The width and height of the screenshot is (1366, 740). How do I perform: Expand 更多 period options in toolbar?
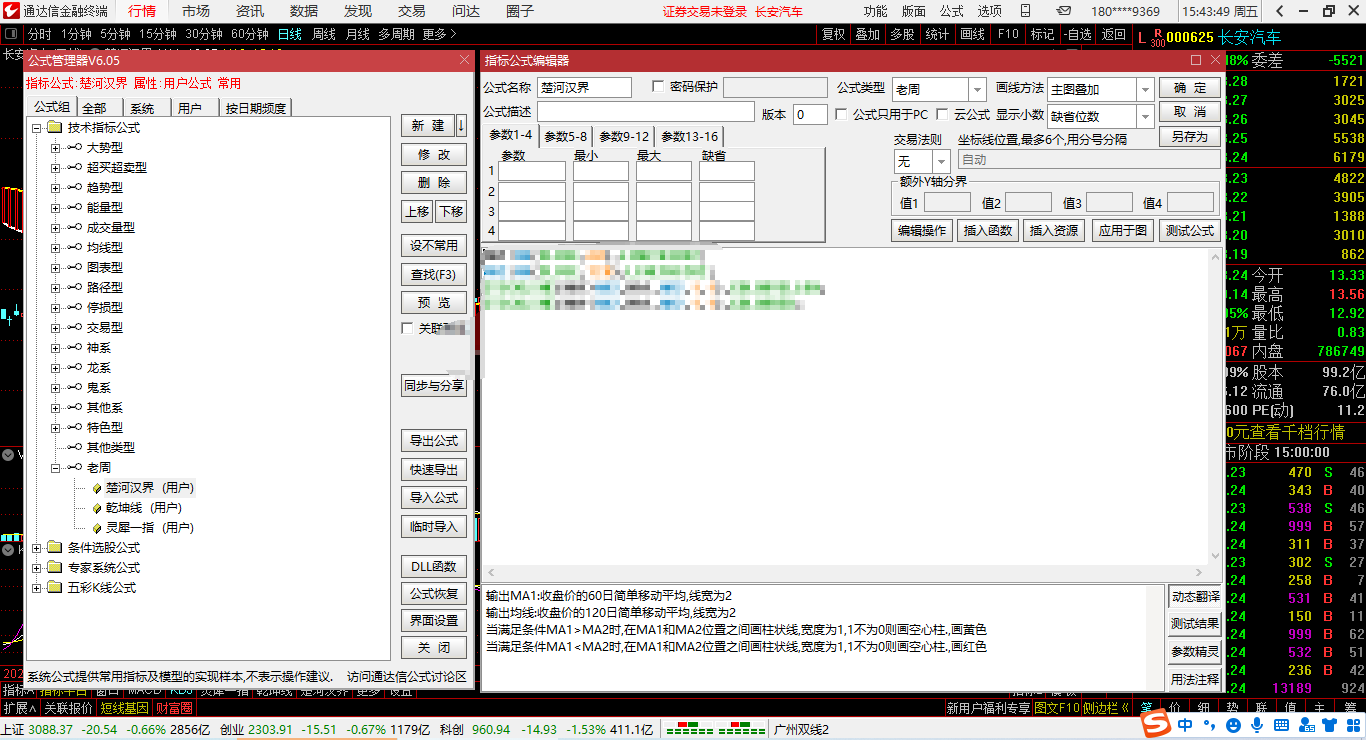(x=439, y=34)
